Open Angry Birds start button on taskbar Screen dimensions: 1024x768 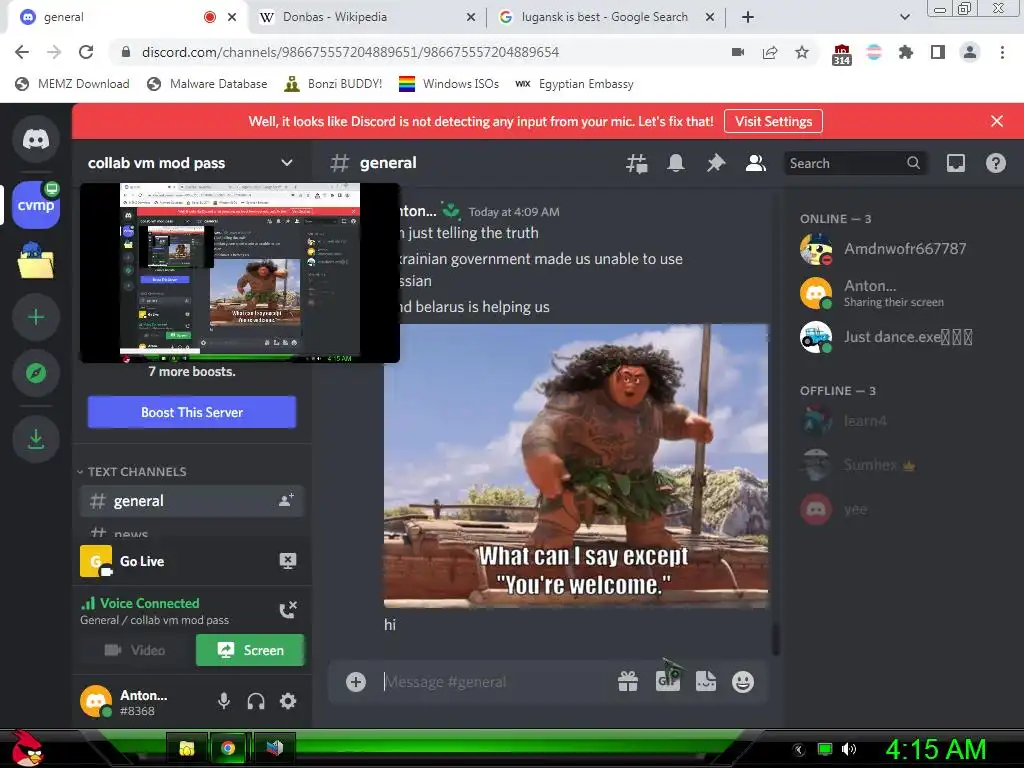27,748
